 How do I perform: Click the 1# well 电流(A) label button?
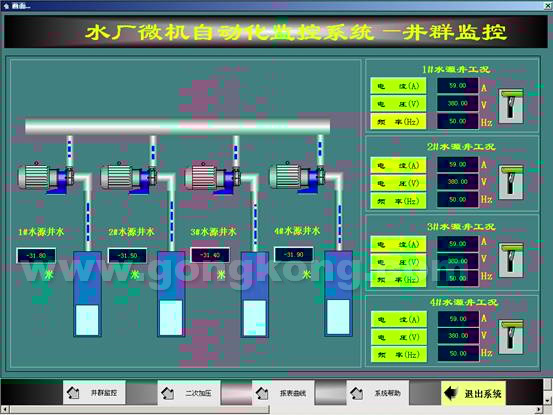398,86
